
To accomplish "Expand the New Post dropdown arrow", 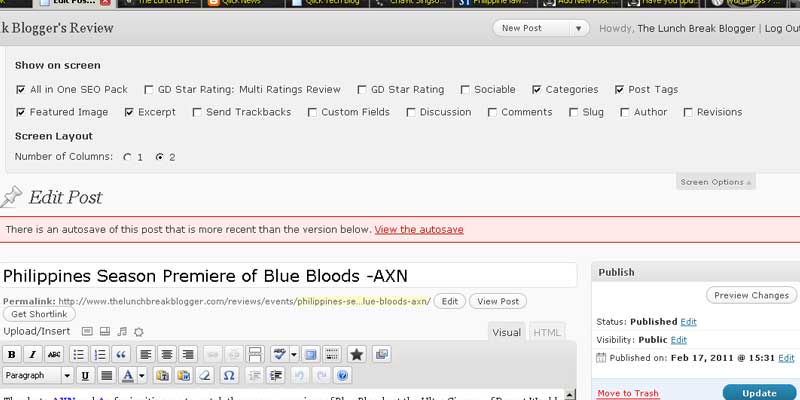I will pyautogui.click(x=578, y=28).
